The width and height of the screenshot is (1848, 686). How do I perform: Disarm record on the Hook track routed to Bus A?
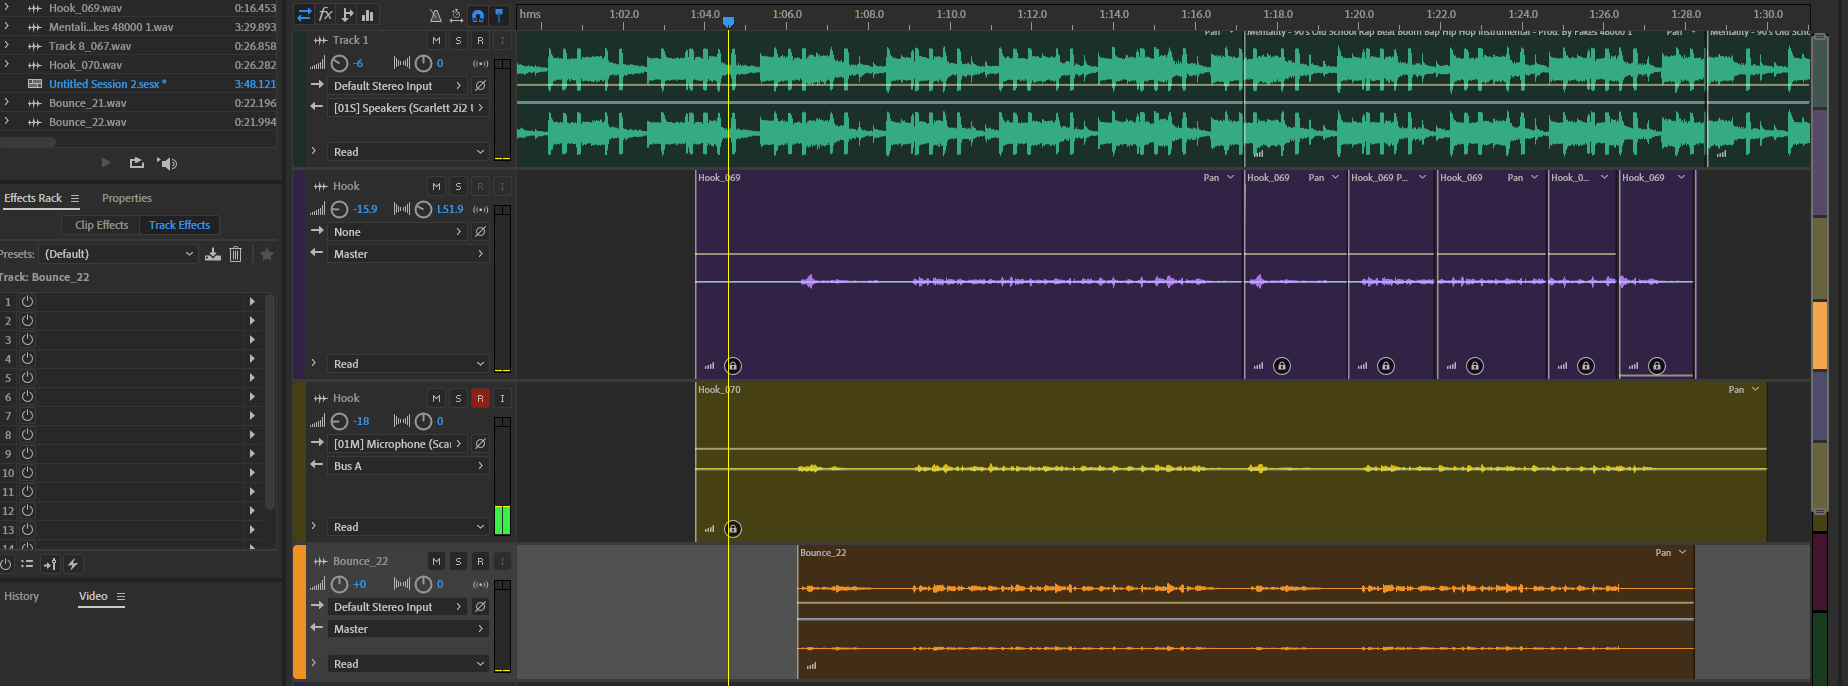[x=480, y=398]
